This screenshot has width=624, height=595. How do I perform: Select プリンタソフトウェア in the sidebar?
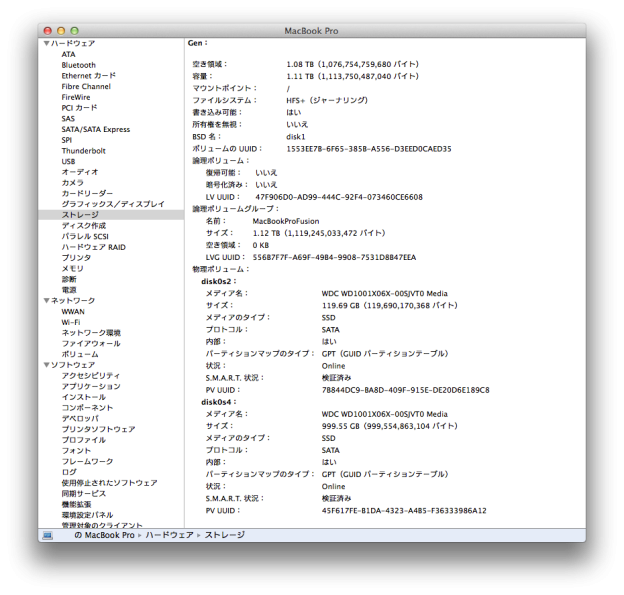coord(98,429)
